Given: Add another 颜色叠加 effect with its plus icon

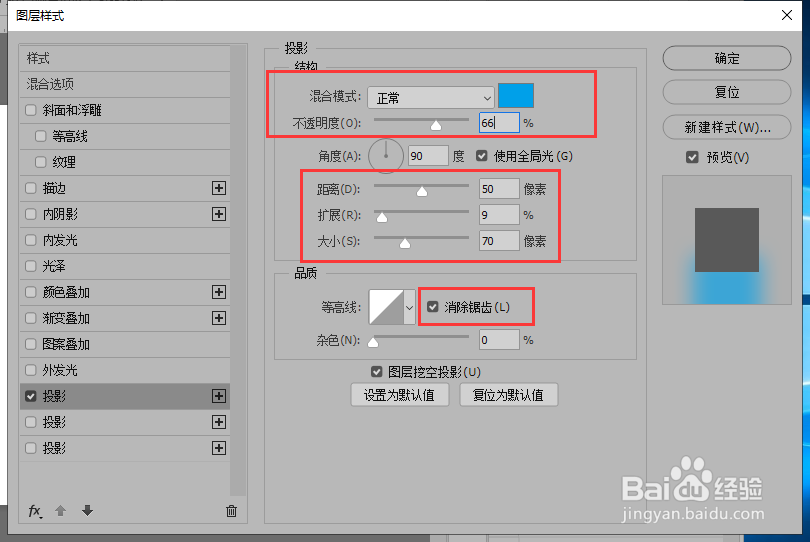Looking at the screenshot, I should tap(219, 292).
